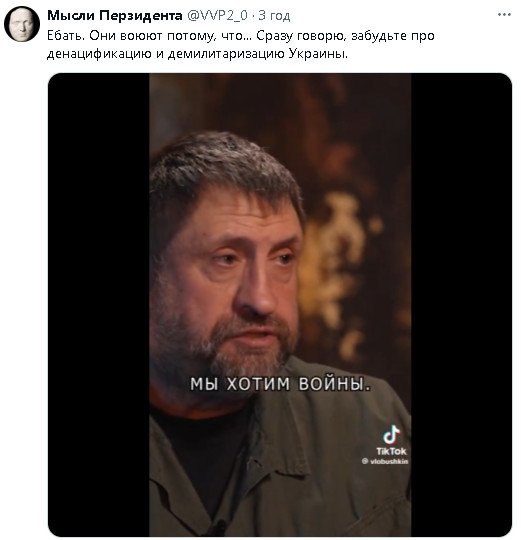The image size is (521, 540).
Task: Open the tweet via the 3 год timestamp
Action: coord(274,15)
